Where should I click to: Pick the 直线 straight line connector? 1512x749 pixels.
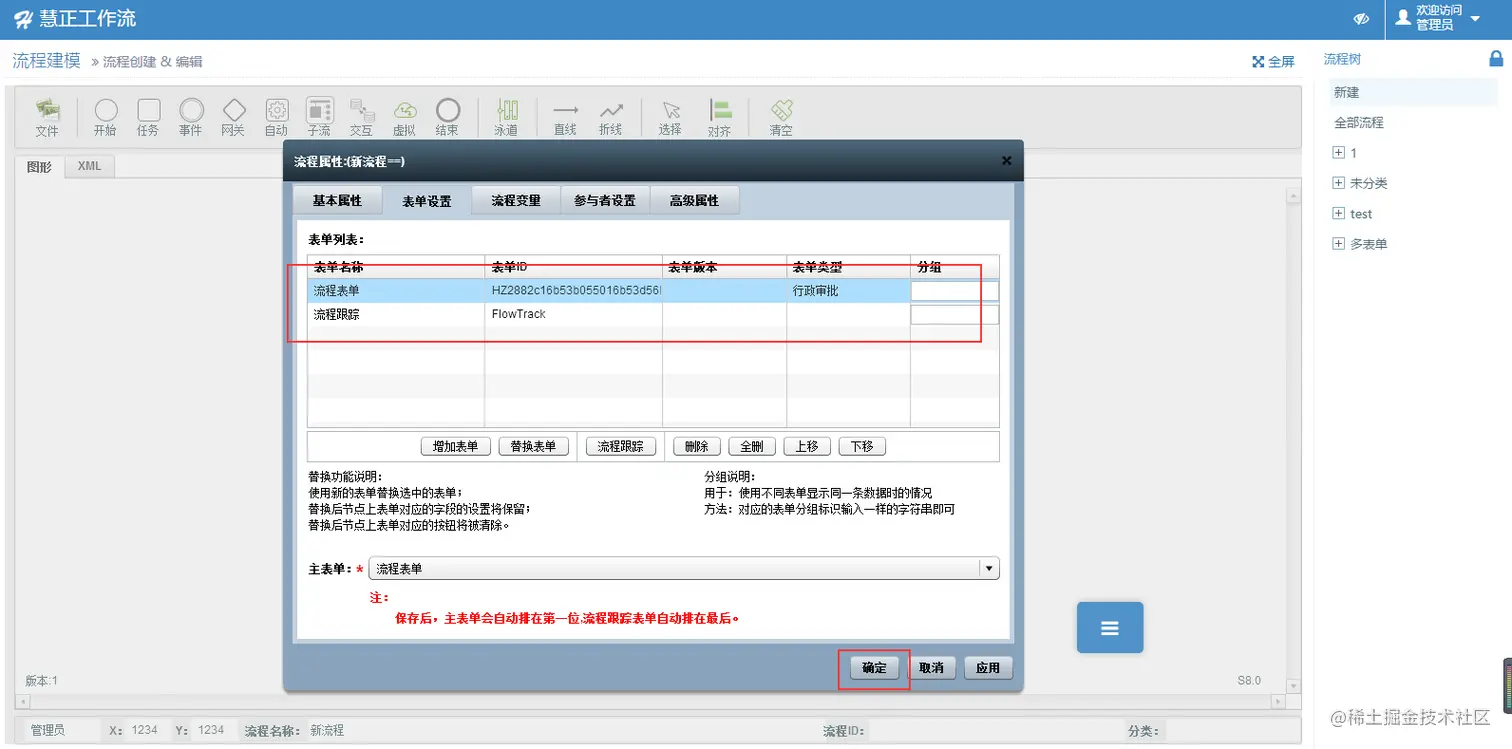565,117
